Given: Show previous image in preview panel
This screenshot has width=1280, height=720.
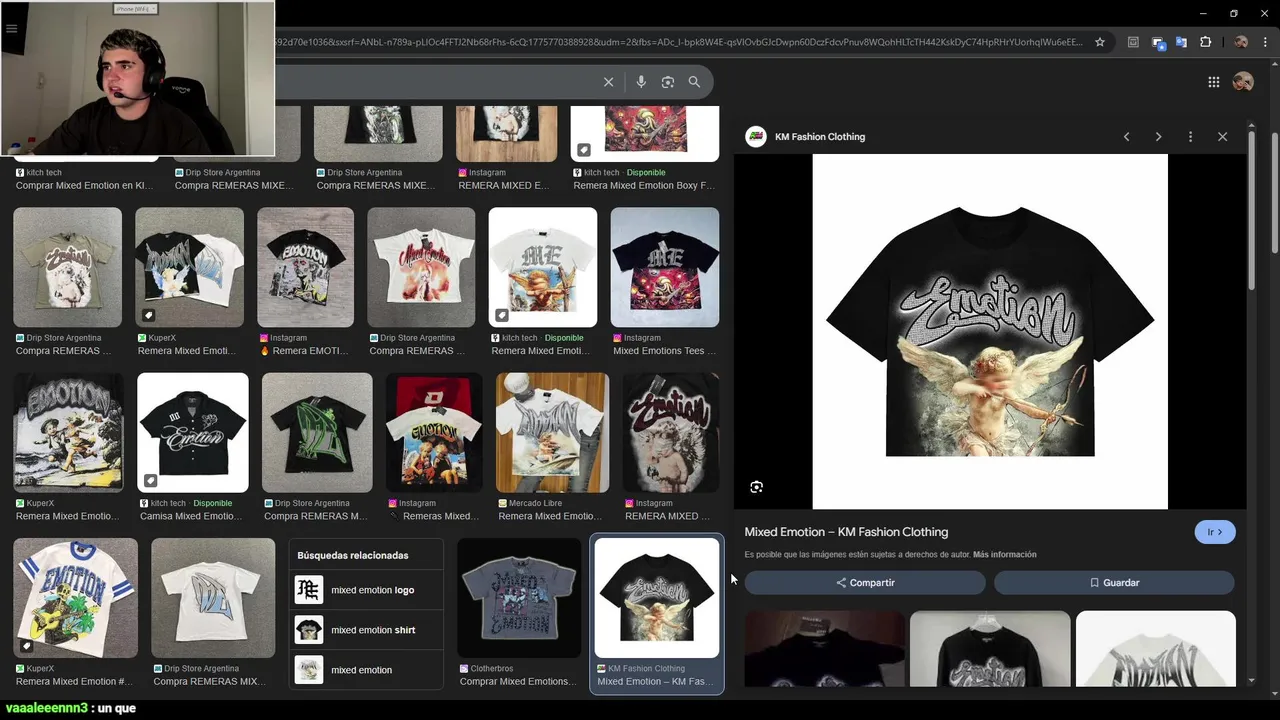Looking at the screenshot, I should (x=1126, y=136).
